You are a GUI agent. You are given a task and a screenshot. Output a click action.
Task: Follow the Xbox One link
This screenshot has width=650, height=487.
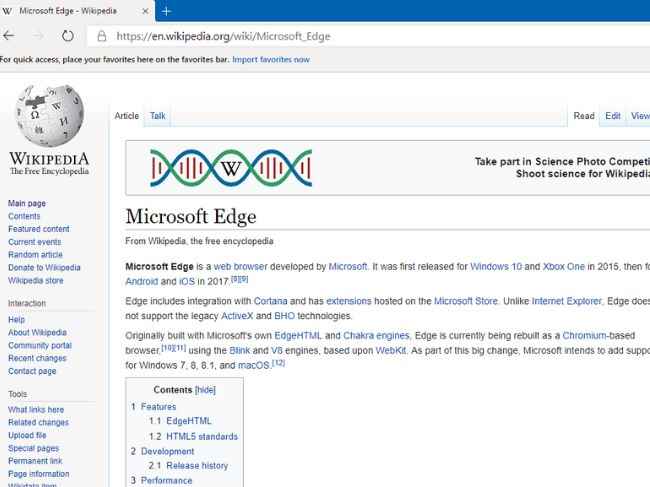[x=564, y=267]
